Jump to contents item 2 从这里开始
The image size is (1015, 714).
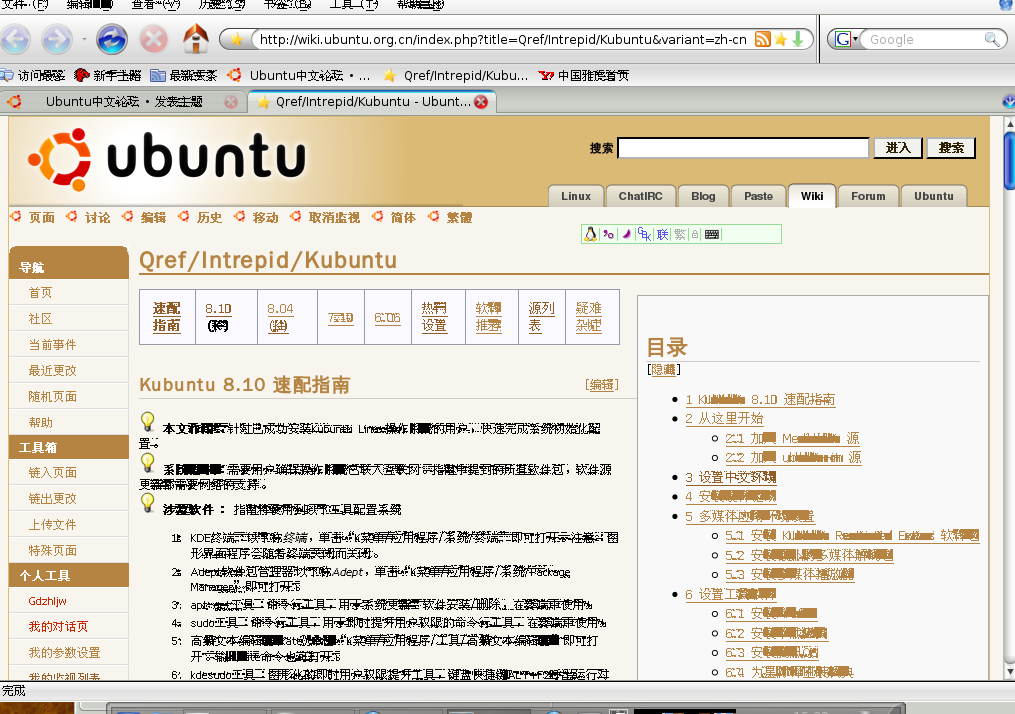pos(724,418)
